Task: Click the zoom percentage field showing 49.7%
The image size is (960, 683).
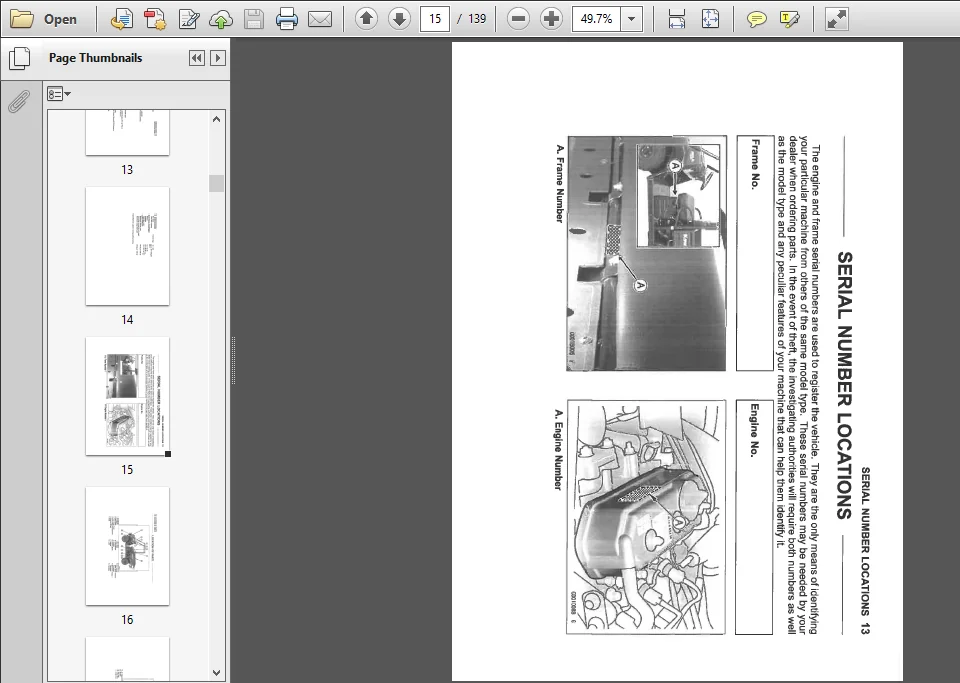Action: click(596, 19)
